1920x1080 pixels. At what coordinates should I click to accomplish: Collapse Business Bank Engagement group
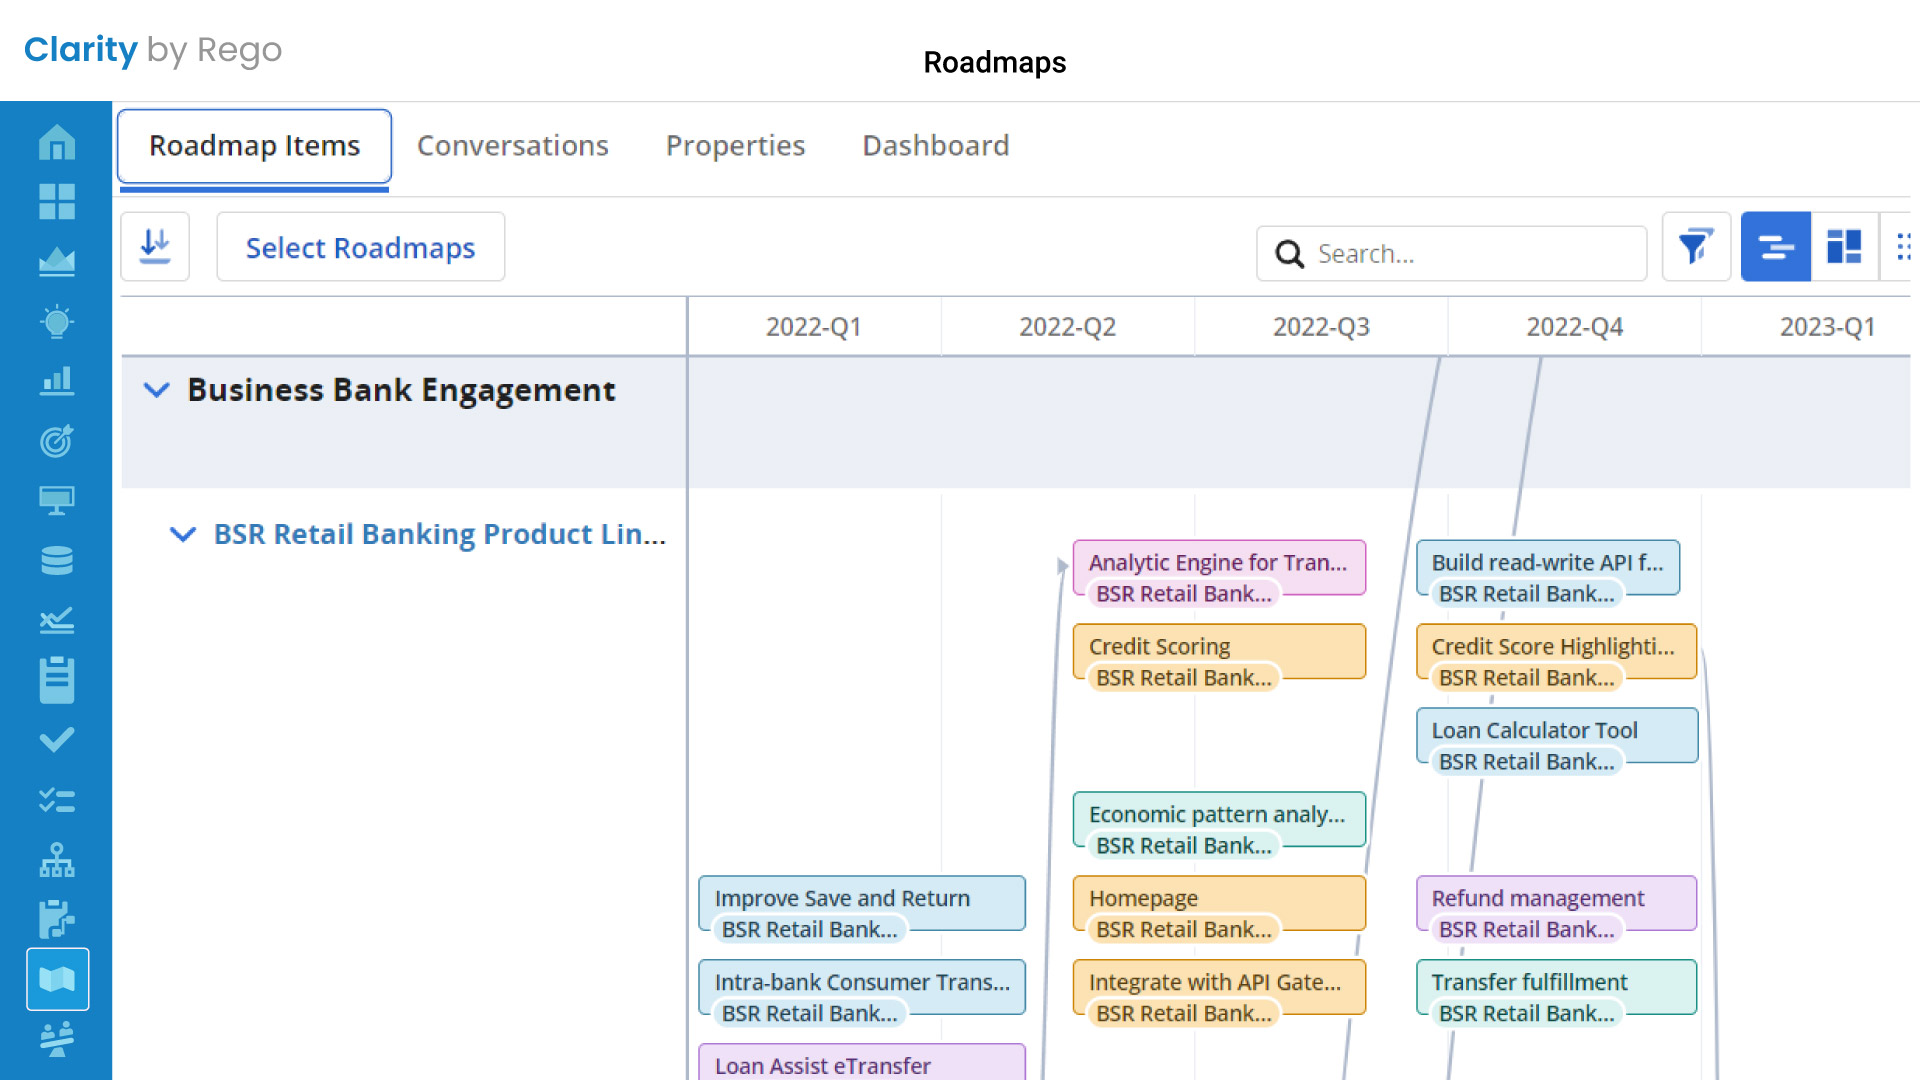[x=157, y=390]
